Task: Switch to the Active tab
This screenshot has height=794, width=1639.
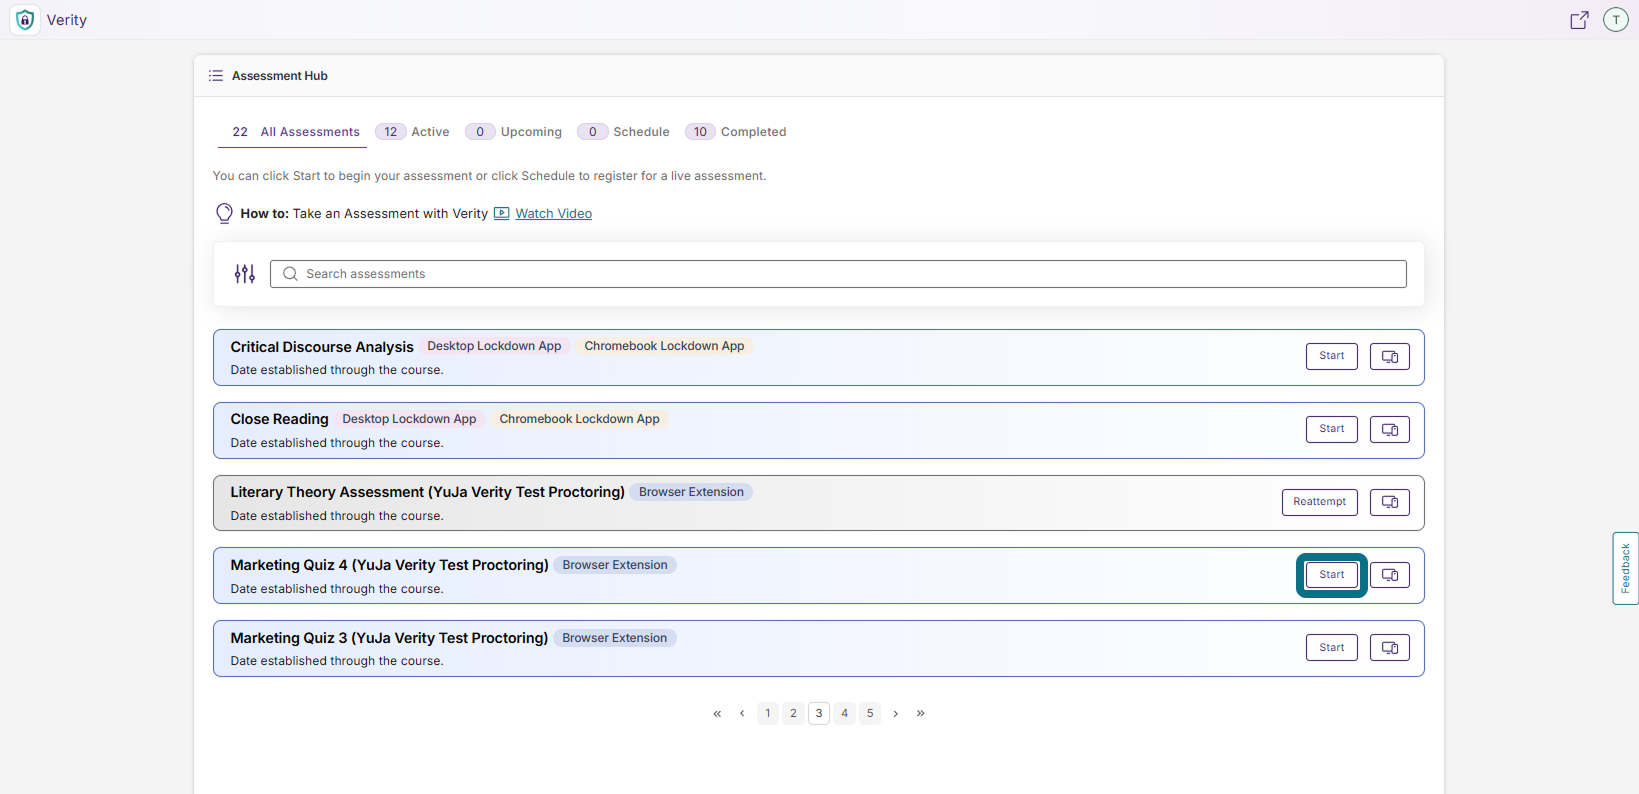Action: 412,132
